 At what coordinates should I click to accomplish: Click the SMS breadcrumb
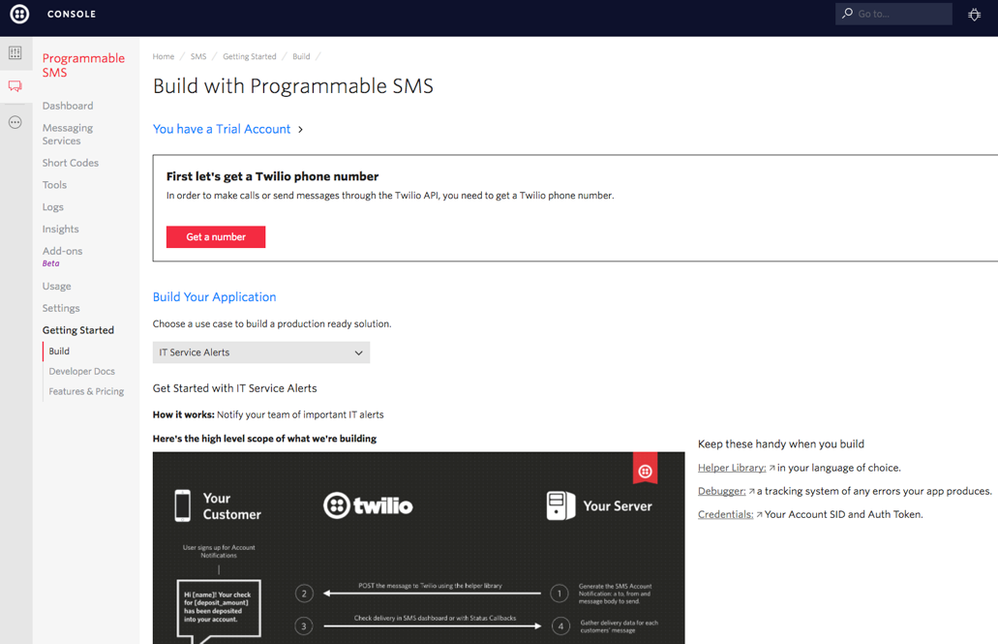199,57
